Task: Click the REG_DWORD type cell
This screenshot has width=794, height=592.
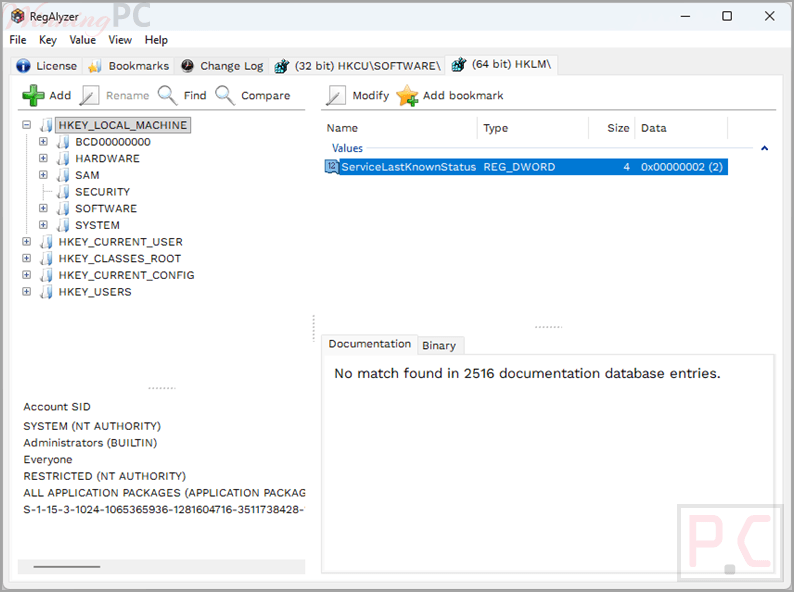Action: [x=519, y=167]
